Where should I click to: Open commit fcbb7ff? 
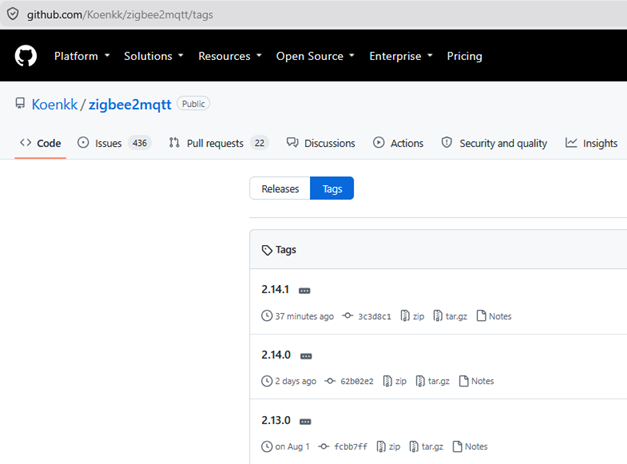pyautogui.click(x=343, y=447)
